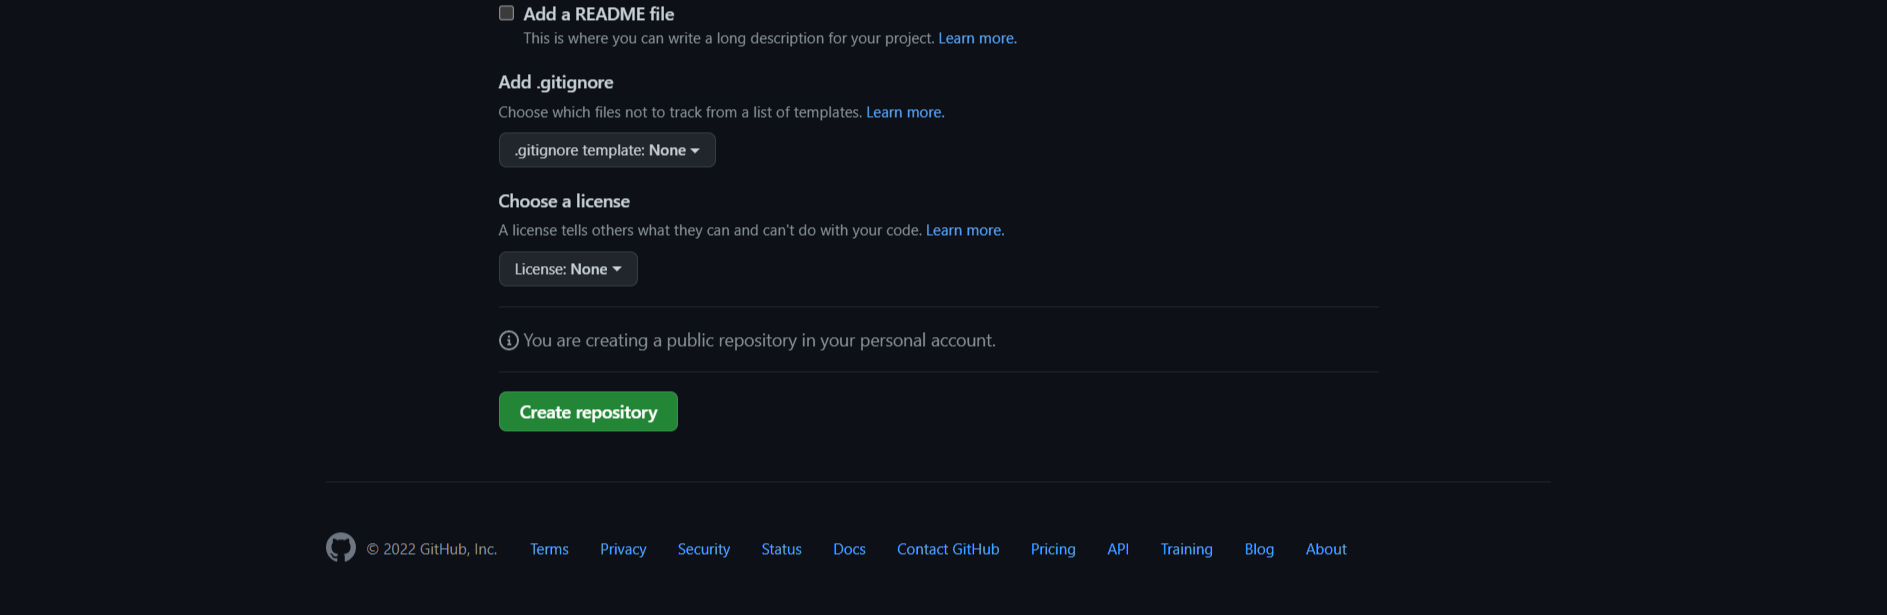The width and height of the screenshot is (1887, 615).
Task: Open Learn more link for .gitignore templates
Action: coord(905,112)
